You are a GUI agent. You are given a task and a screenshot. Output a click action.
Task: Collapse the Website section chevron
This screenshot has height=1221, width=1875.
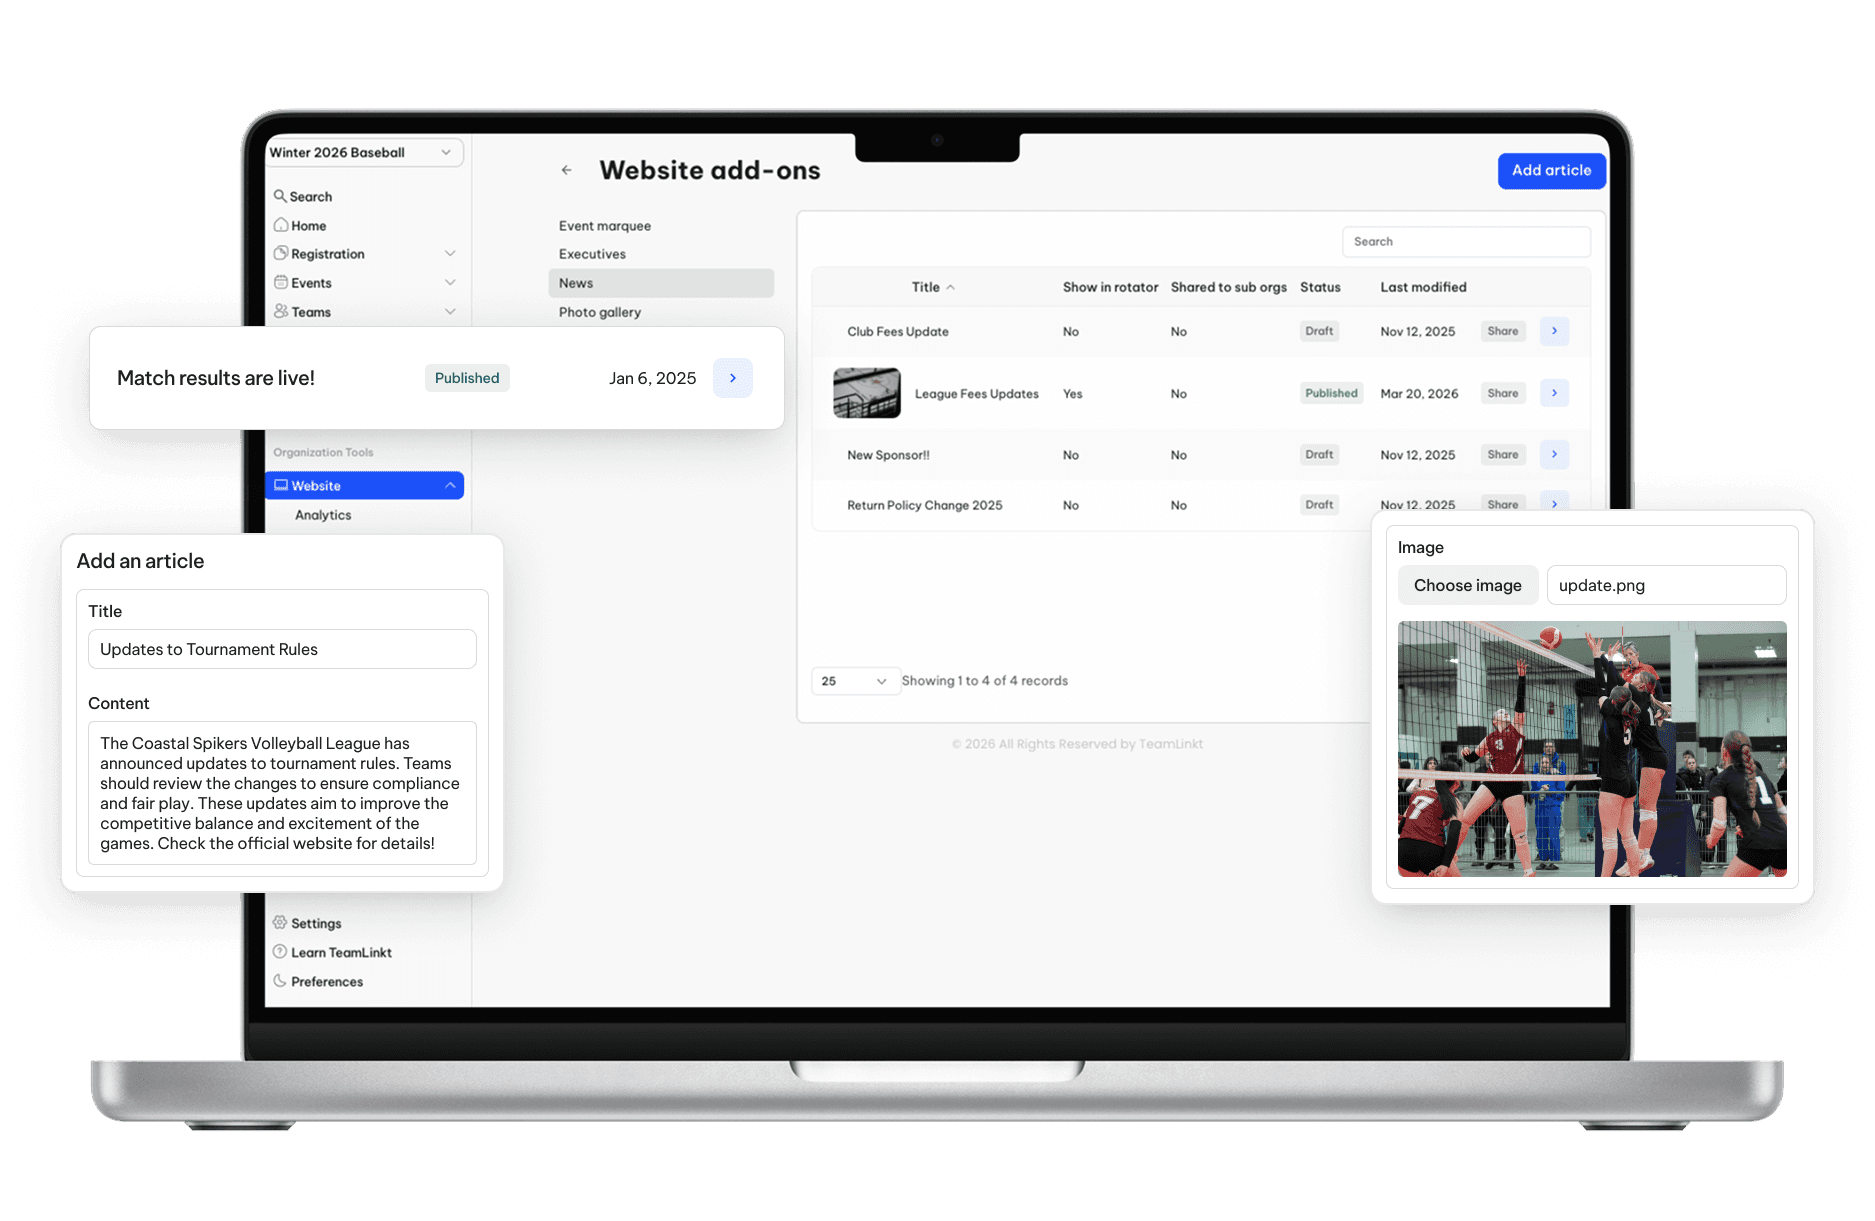click(x=449, y=485)
